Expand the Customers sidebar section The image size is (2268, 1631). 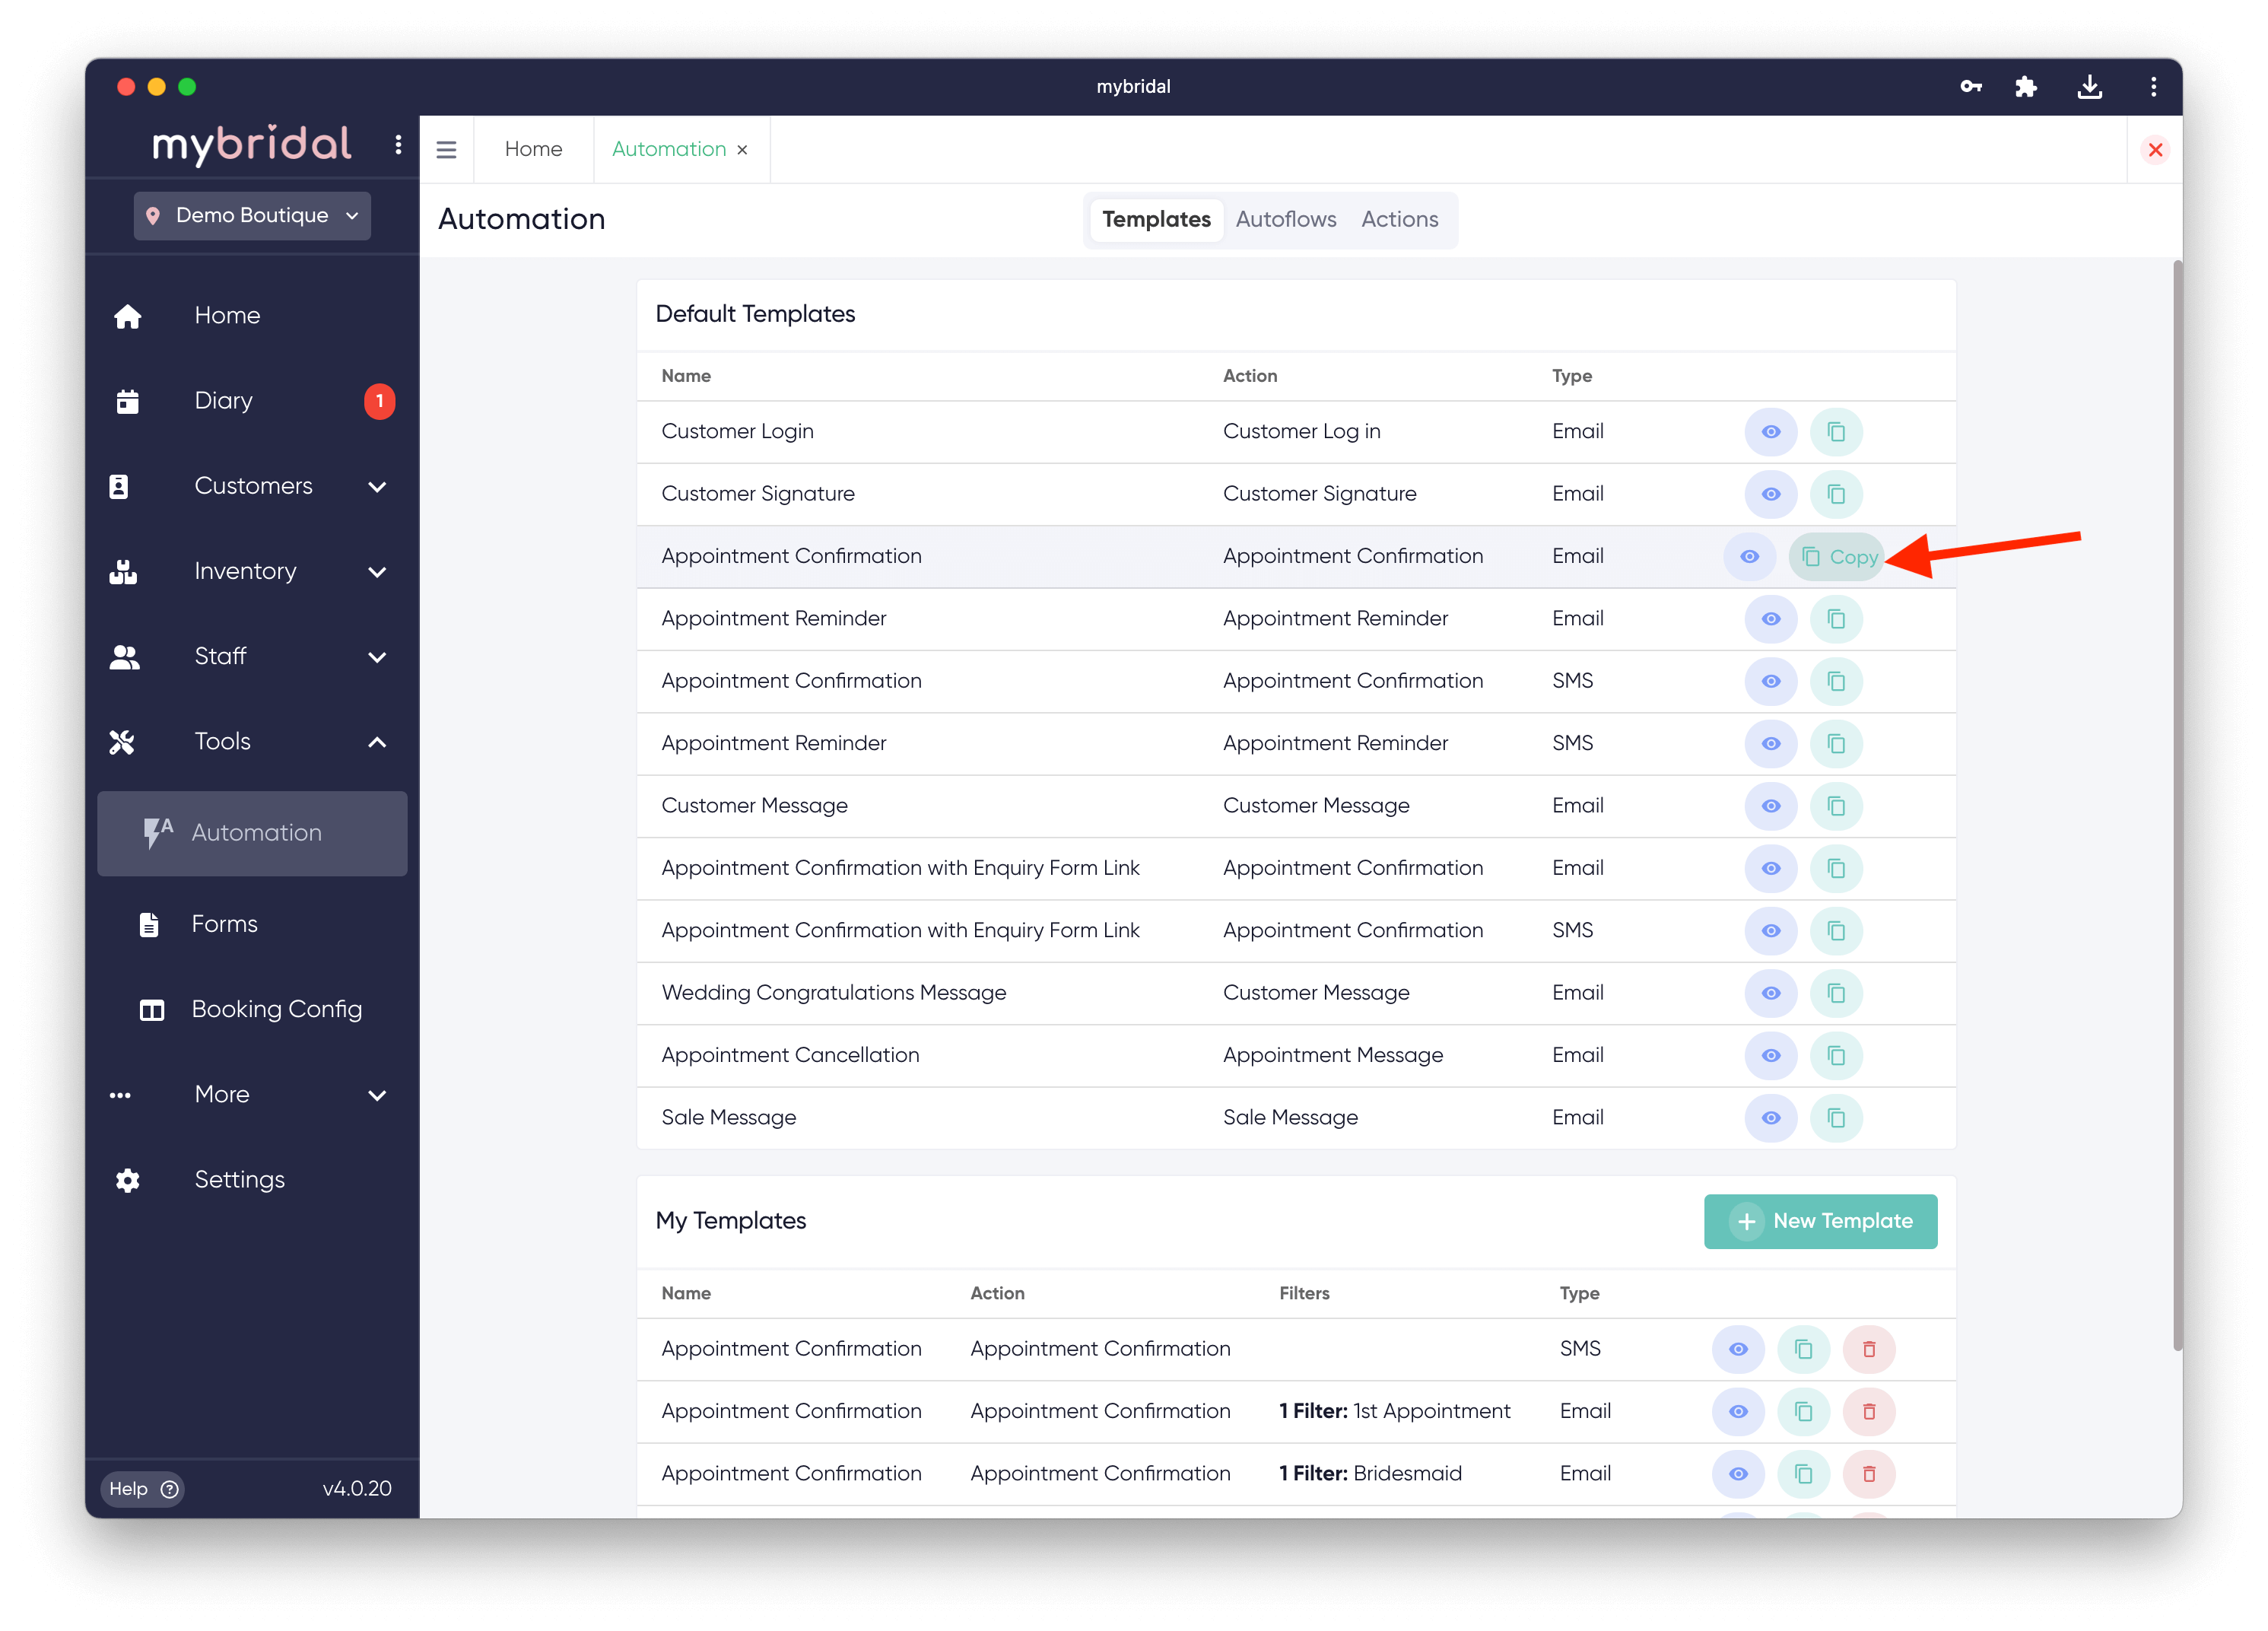pyautogui.click(x=377, y=487)
